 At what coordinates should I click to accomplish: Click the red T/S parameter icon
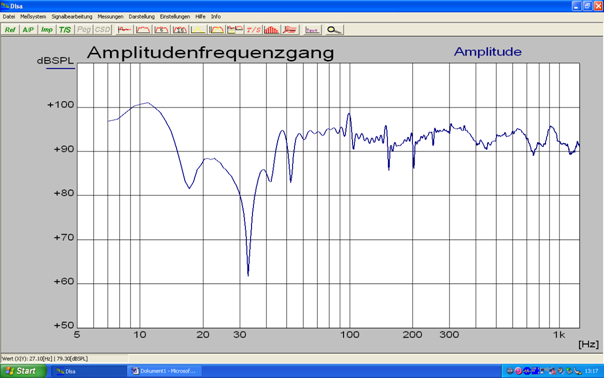tap(253, 30)
